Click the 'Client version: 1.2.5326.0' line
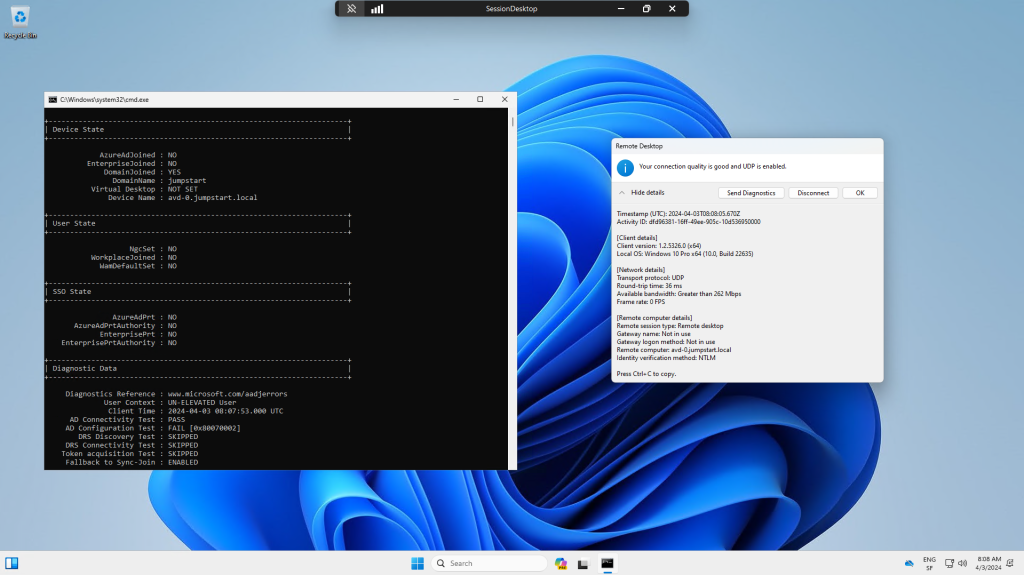1024x575 pixels. (659, 246)
